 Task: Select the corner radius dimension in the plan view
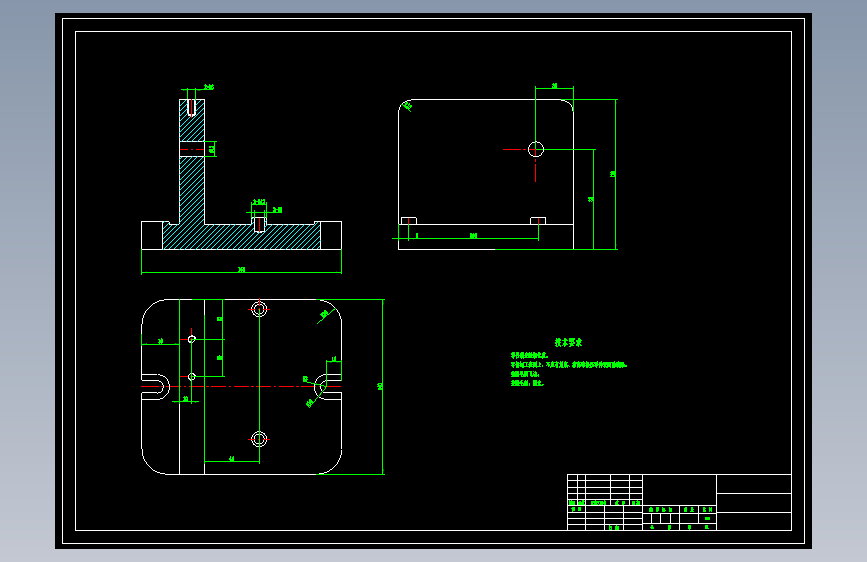pyautogui.click(x=323, y=315)
